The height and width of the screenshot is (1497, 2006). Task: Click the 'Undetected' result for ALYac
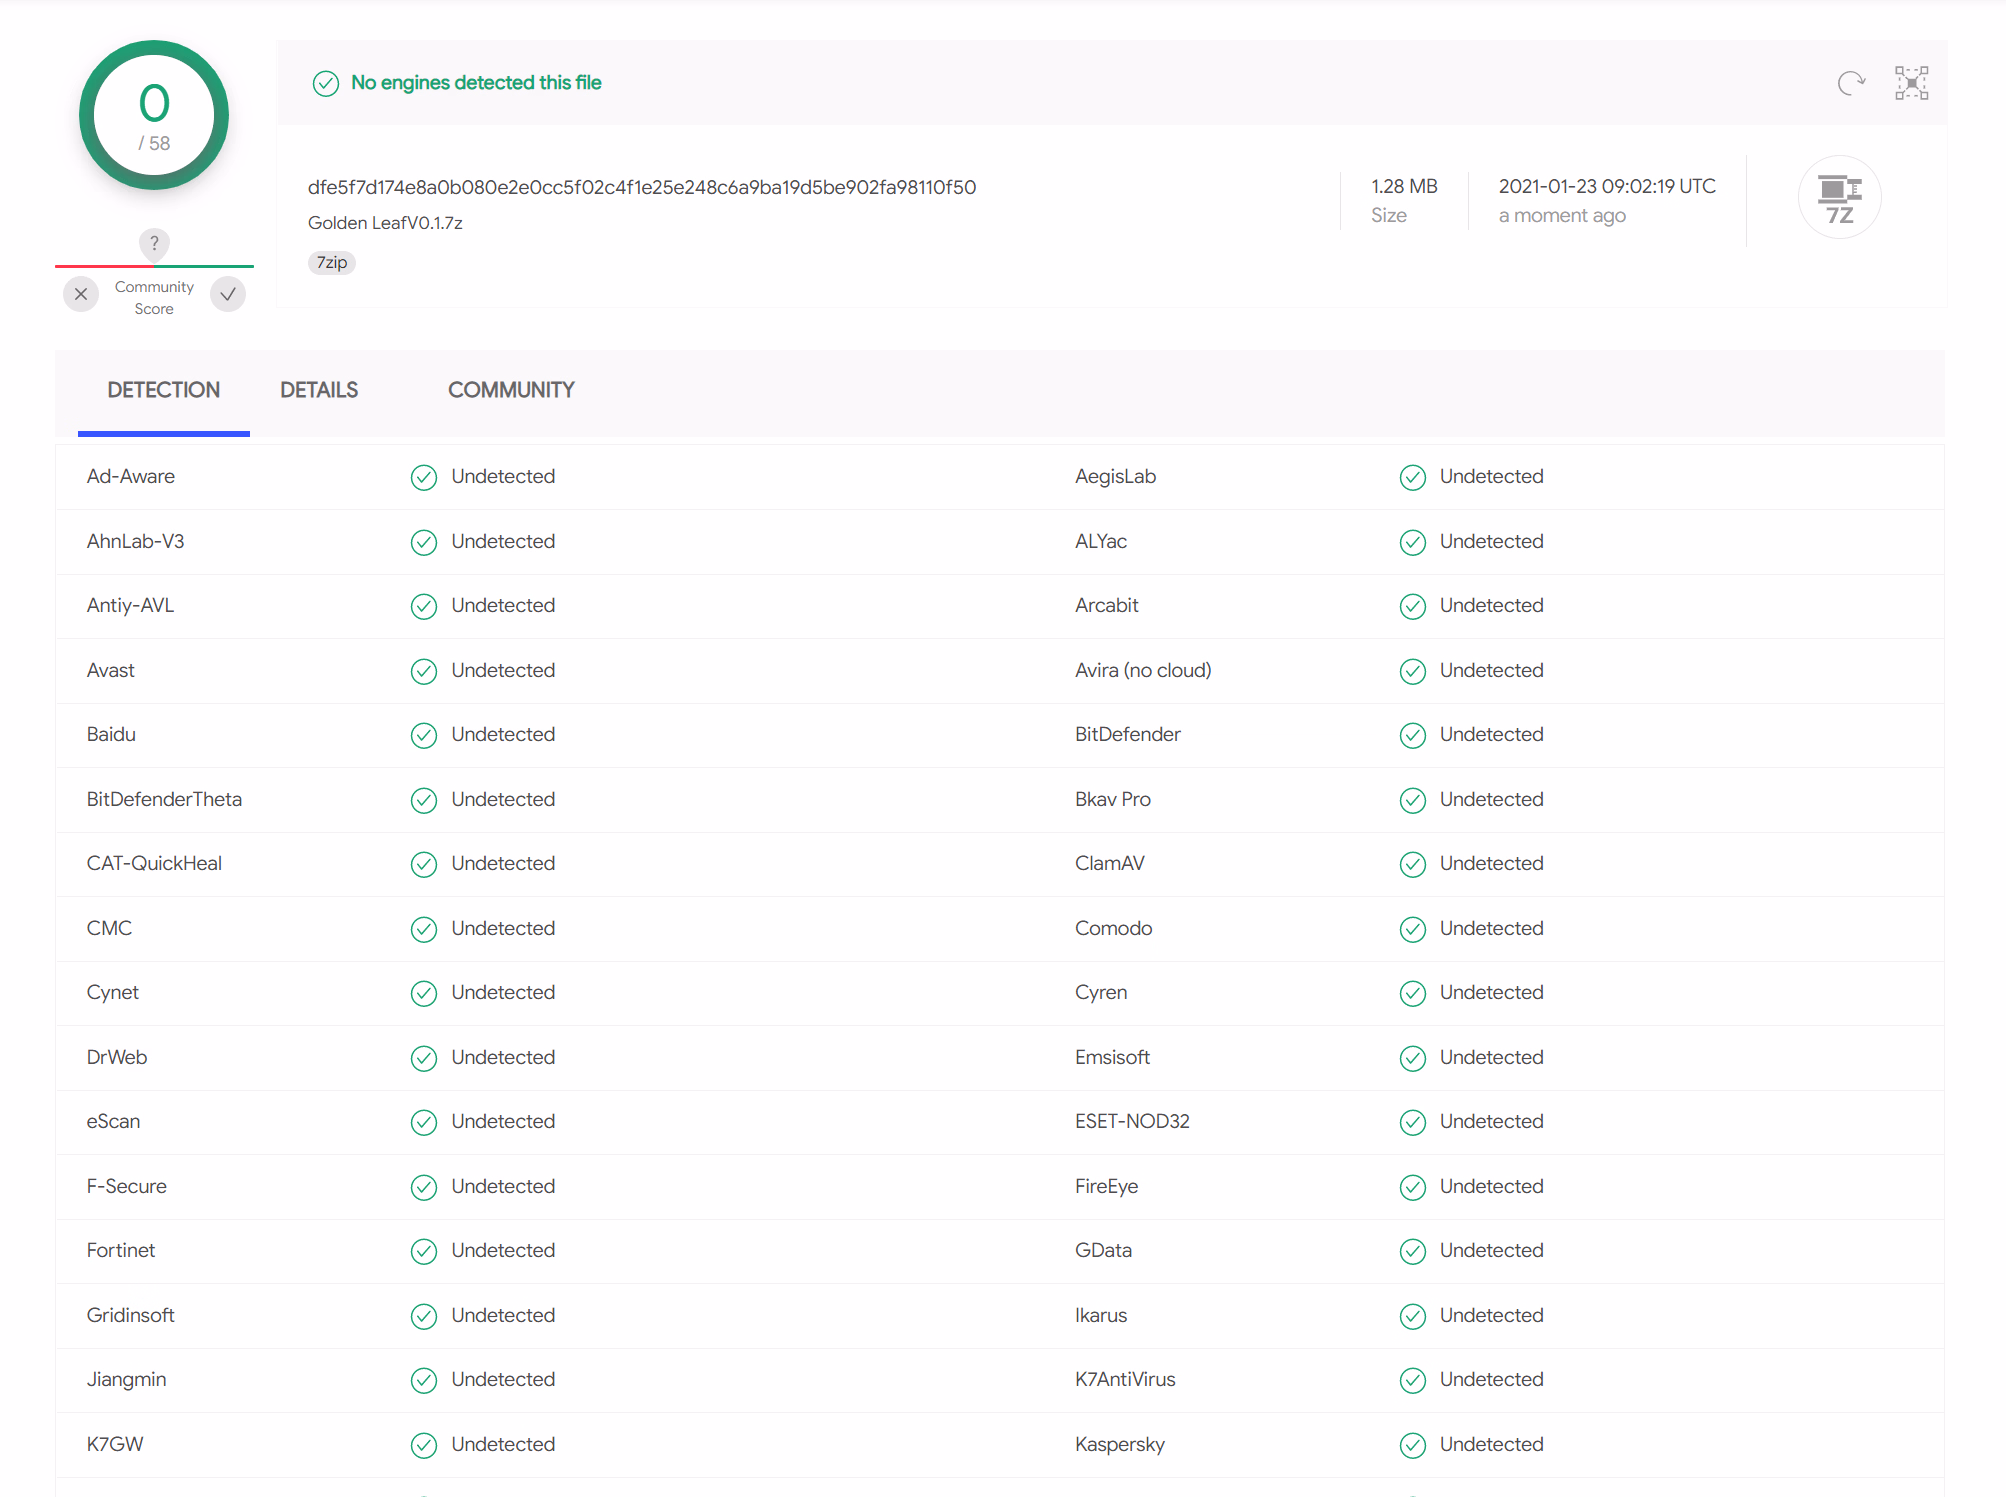[1491, 541]
